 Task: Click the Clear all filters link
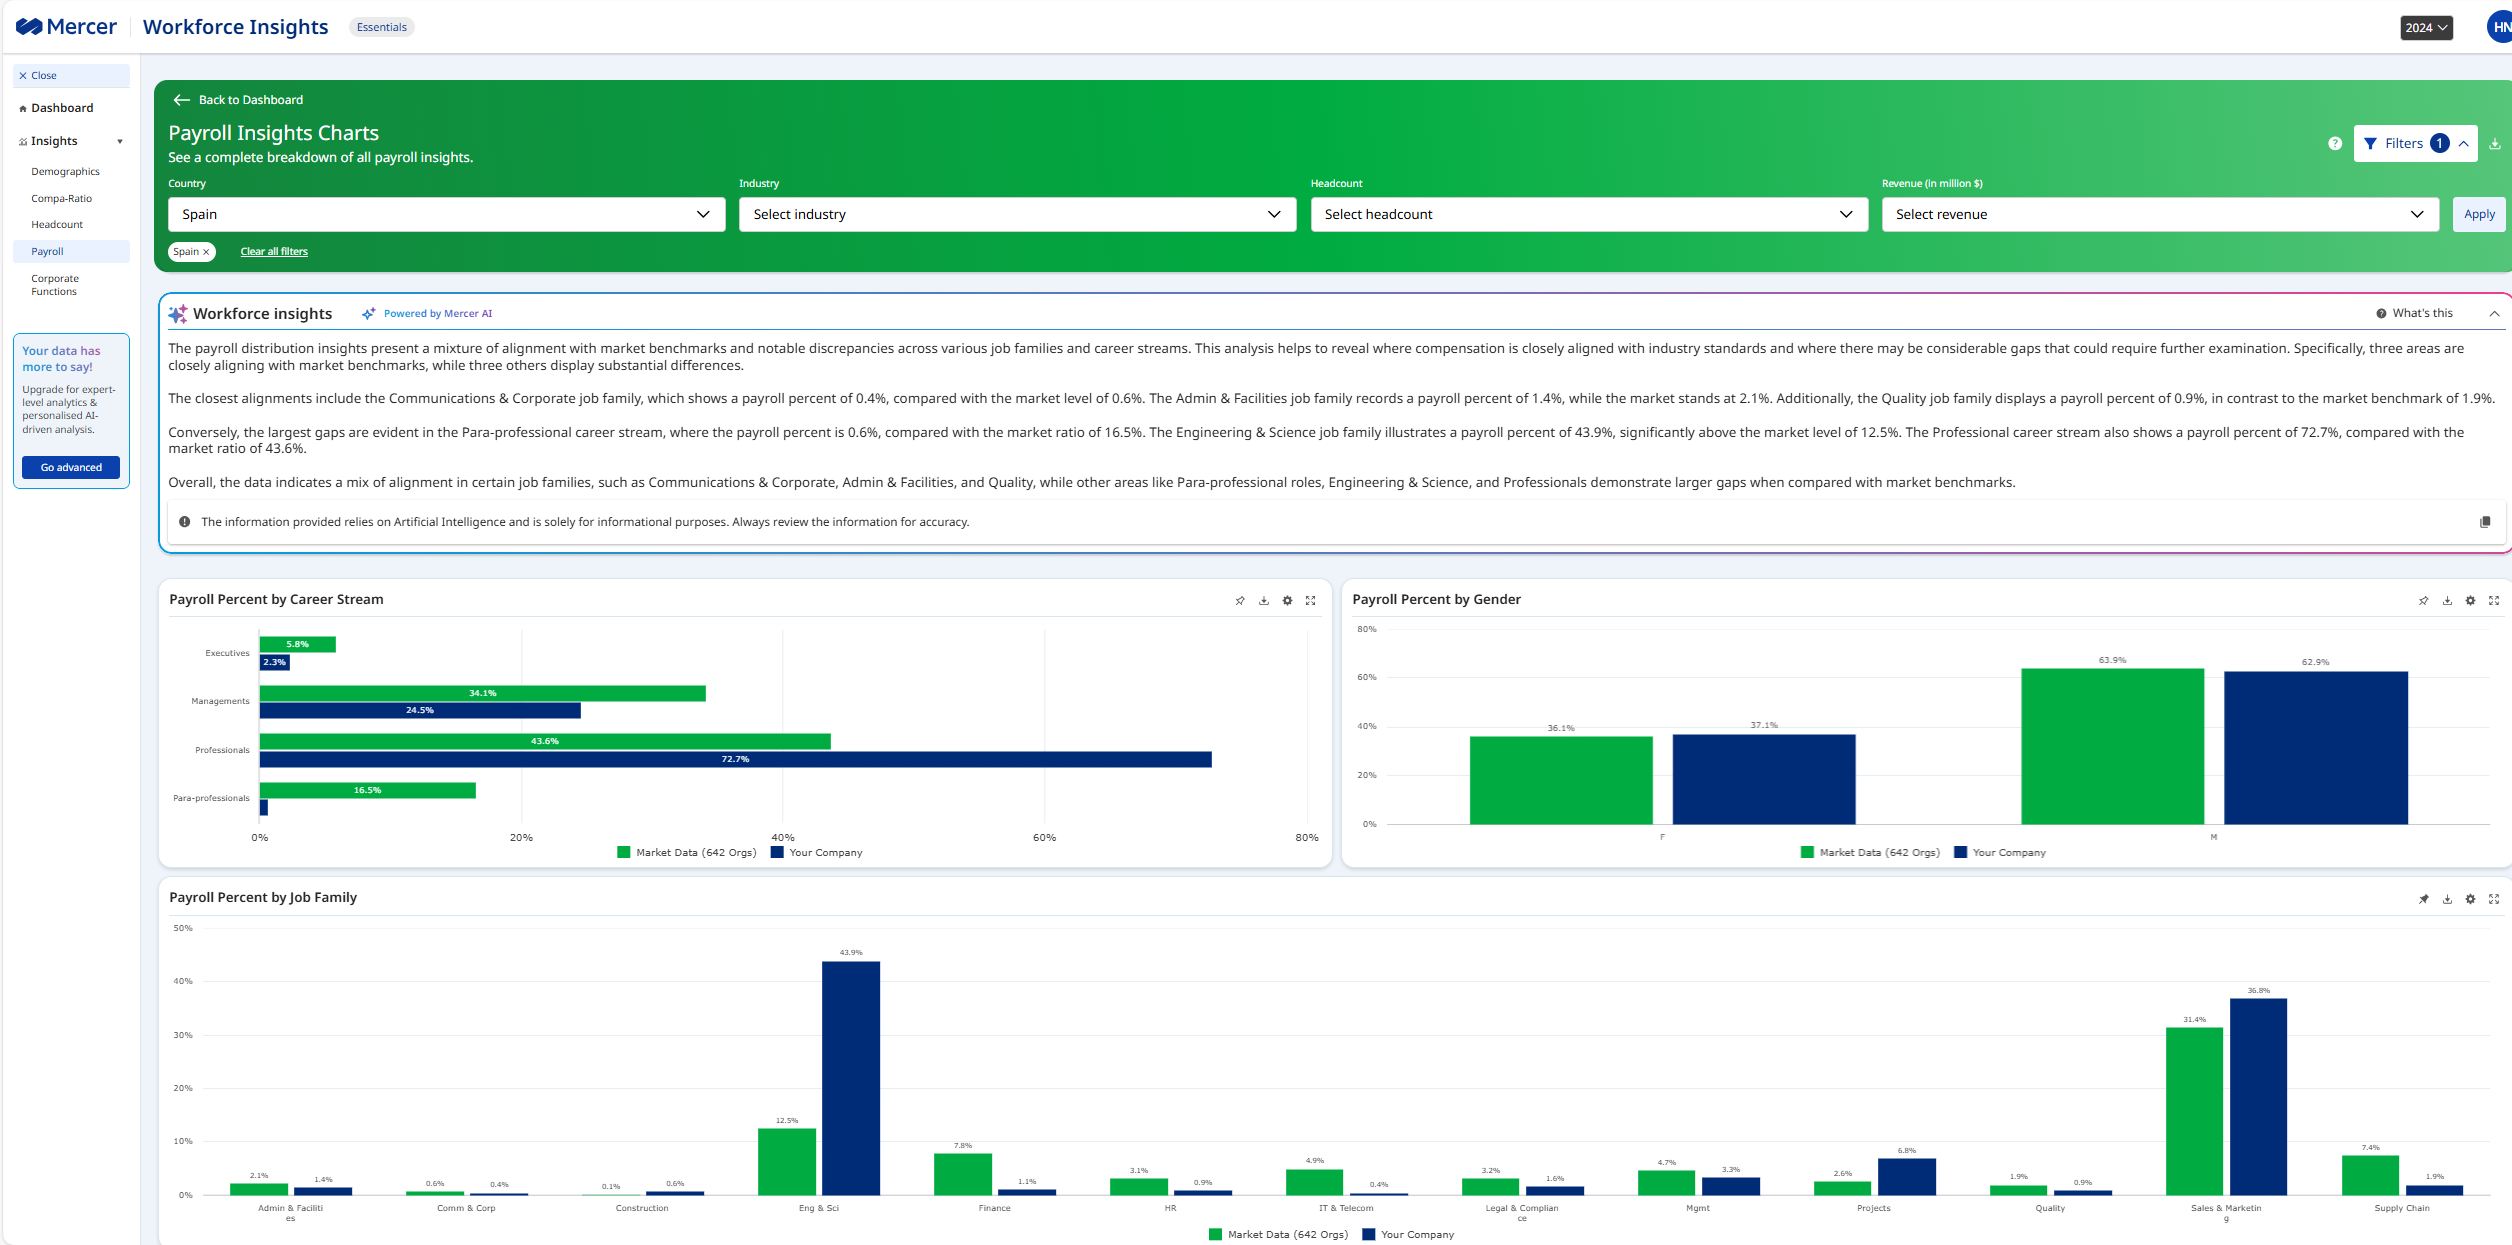[x=274, y=252]
